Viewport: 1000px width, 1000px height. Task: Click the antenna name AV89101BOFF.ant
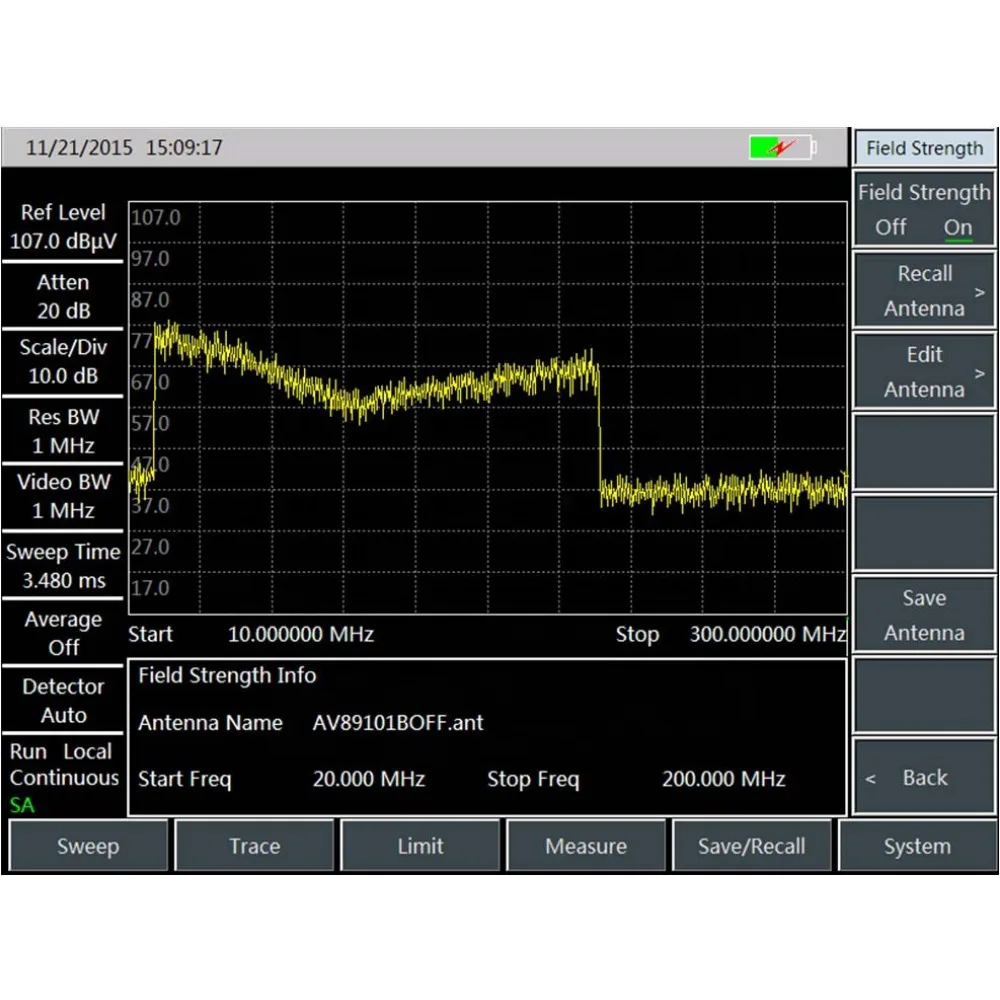(x=398, y=723)
